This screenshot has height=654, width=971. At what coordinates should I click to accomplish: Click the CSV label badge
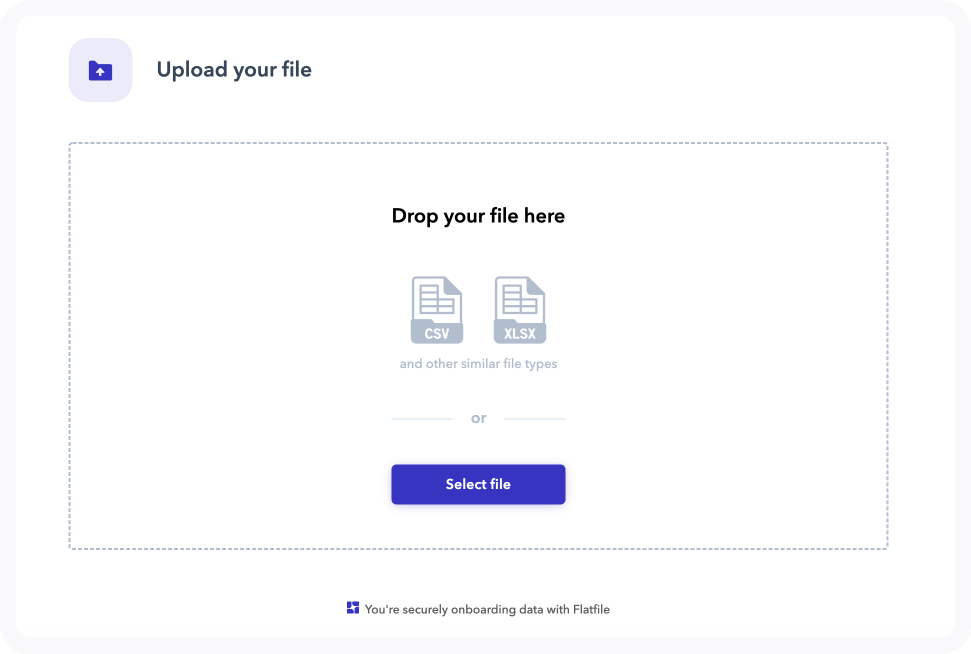(436, 331)
